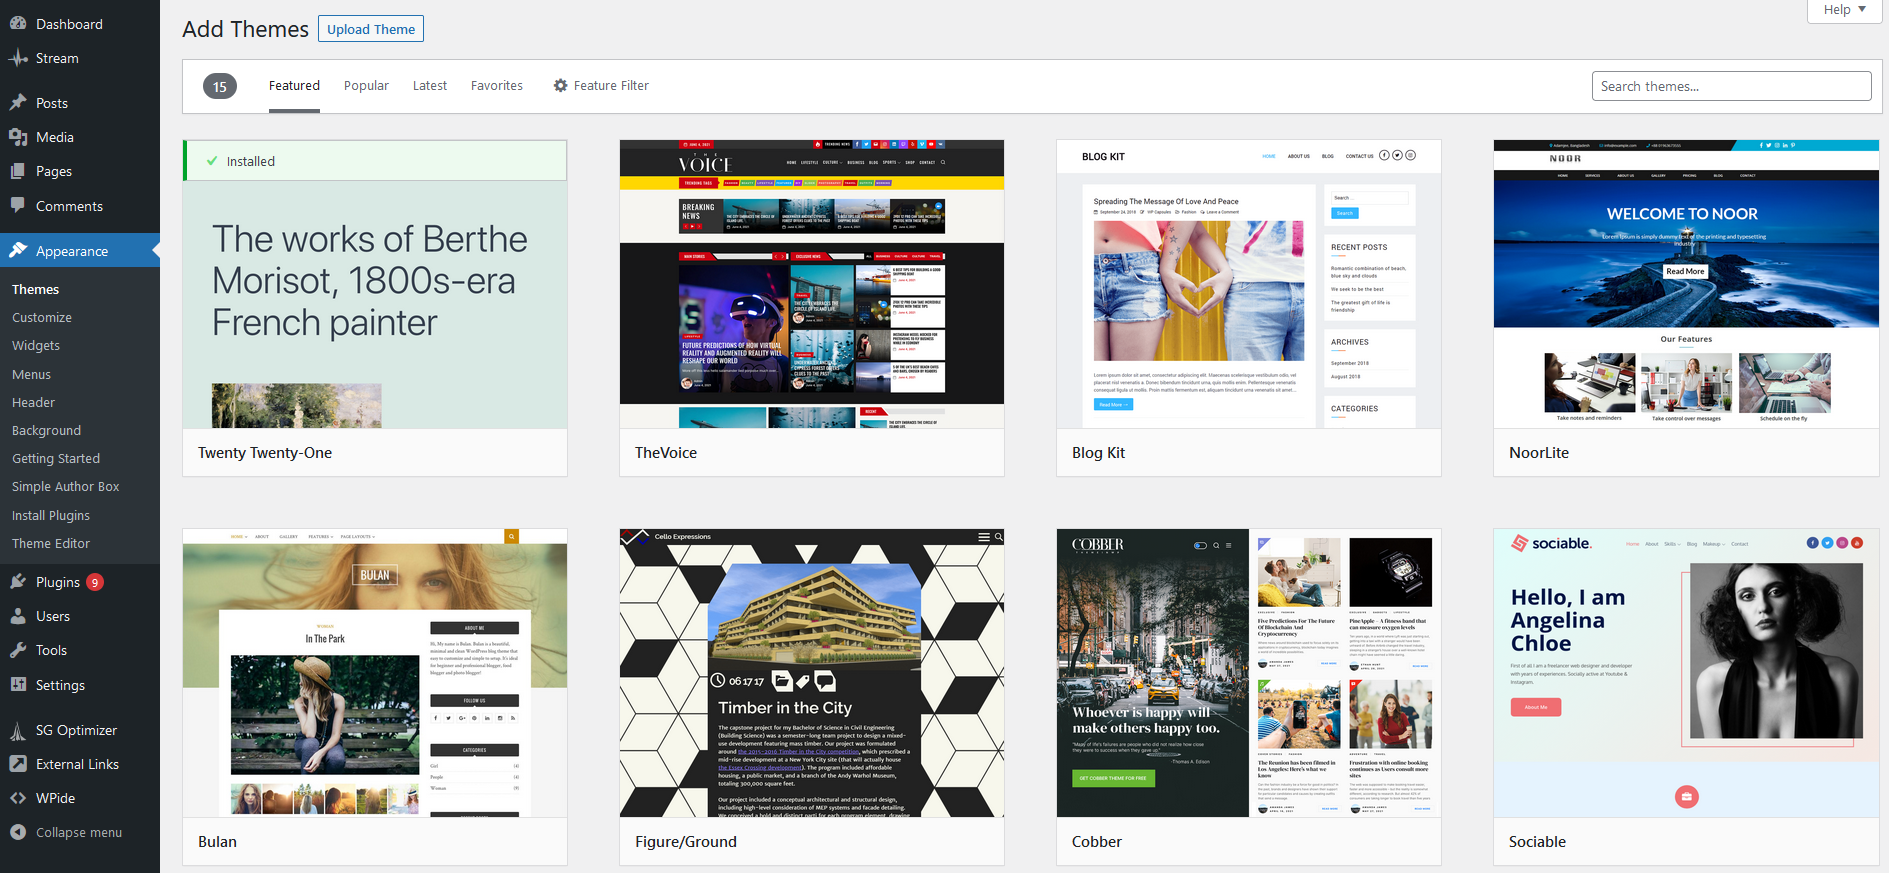Click the Comments speech bubble icon

18,206
